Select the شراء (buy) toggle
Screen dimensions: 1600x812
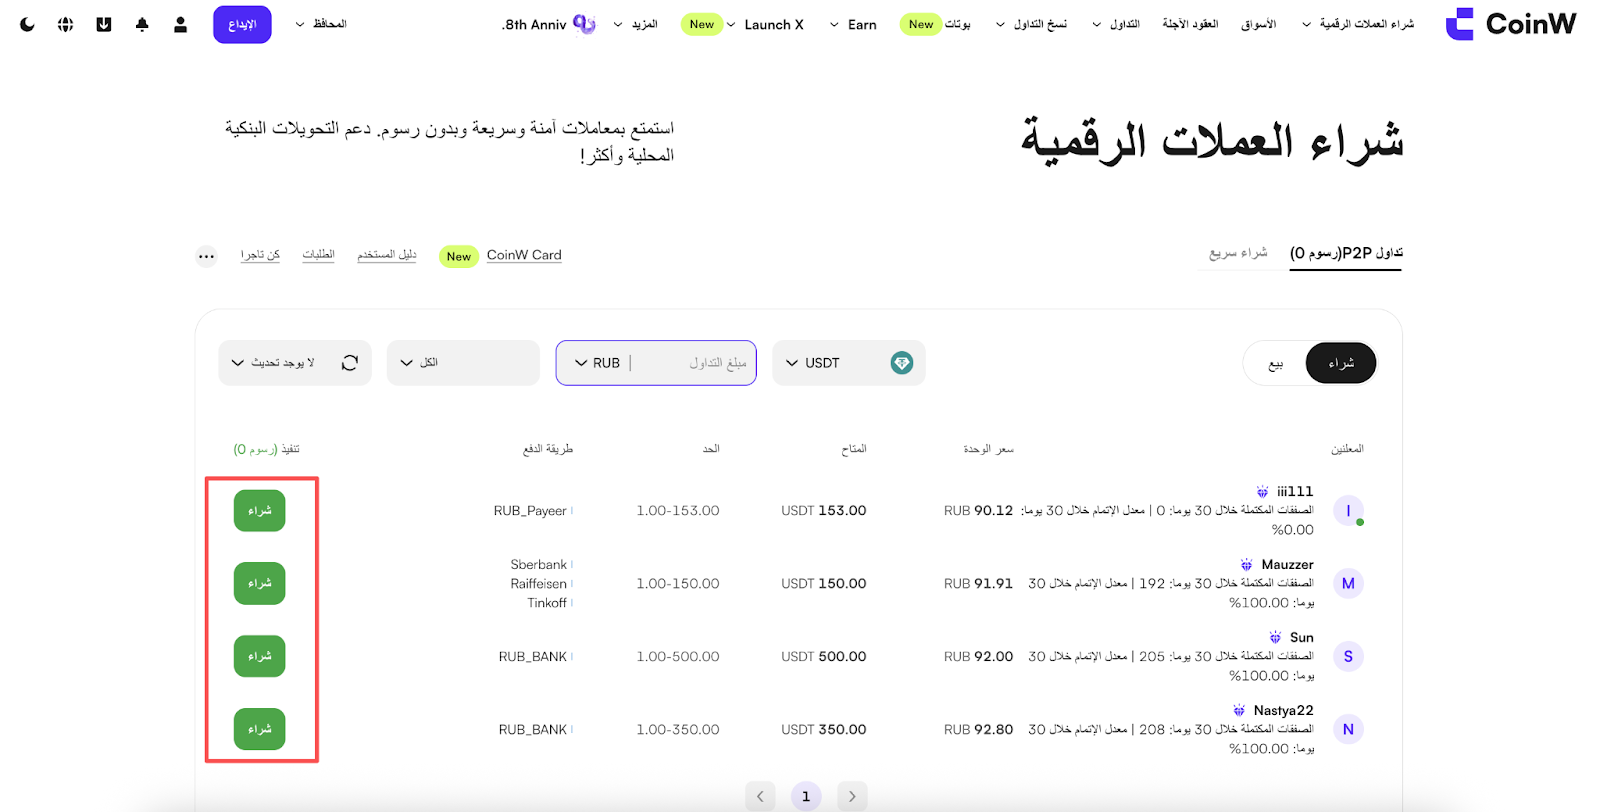coord(1341,363)
